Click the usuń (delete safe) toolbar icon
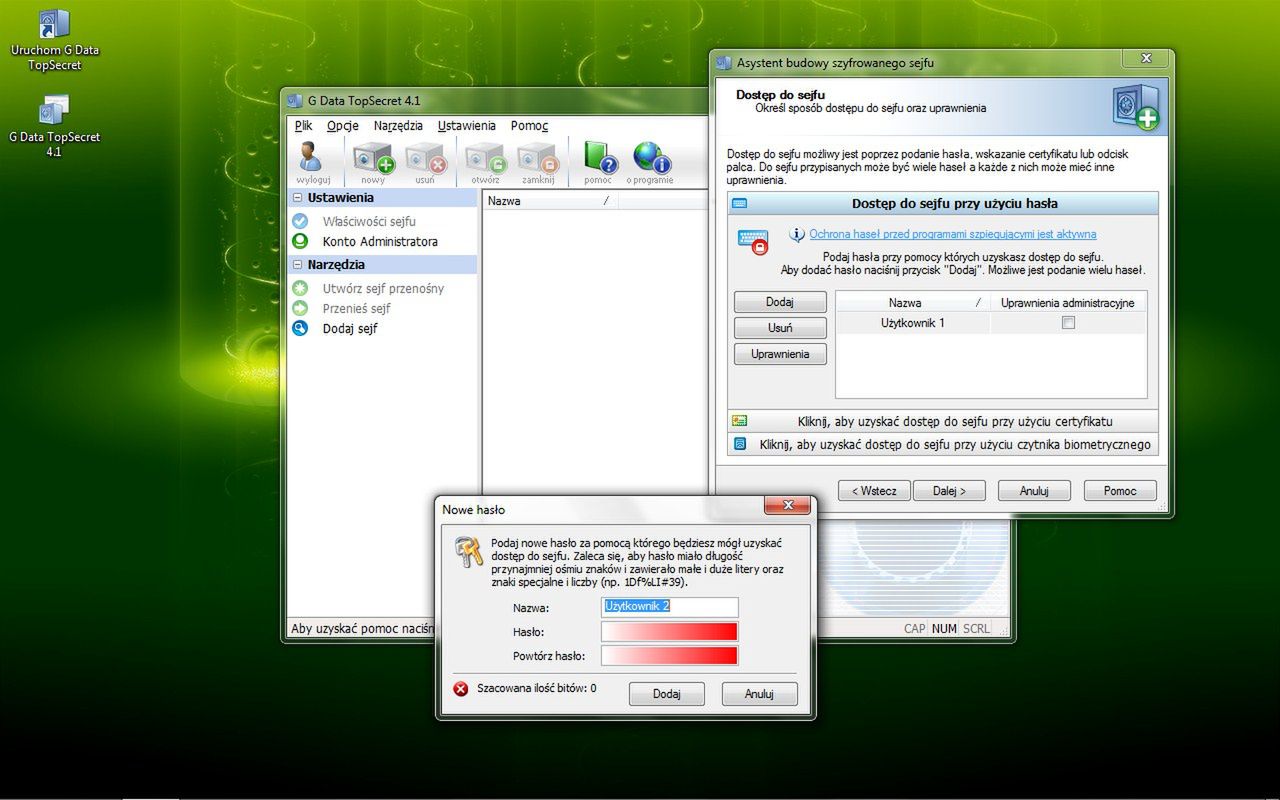This screenshot has height=800, width=1280. (x=425, y=161)
